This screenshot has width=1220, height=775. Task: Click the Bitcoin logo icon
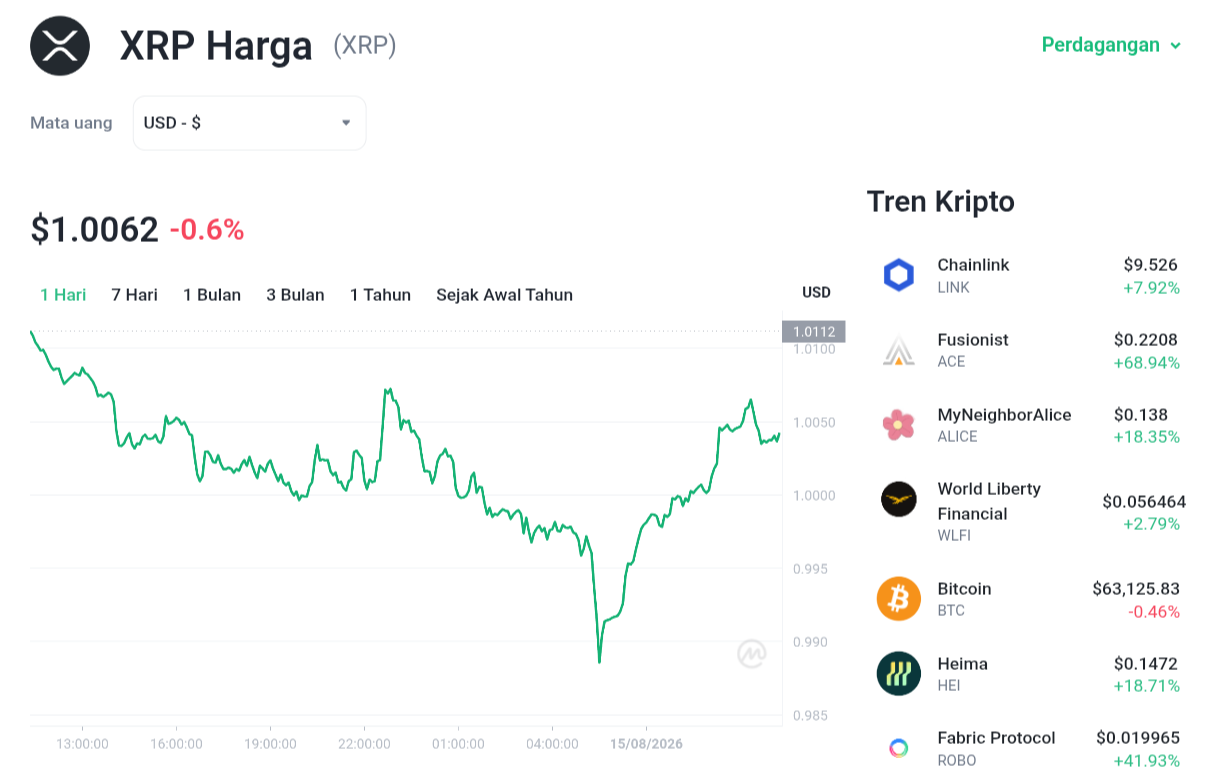899,599
